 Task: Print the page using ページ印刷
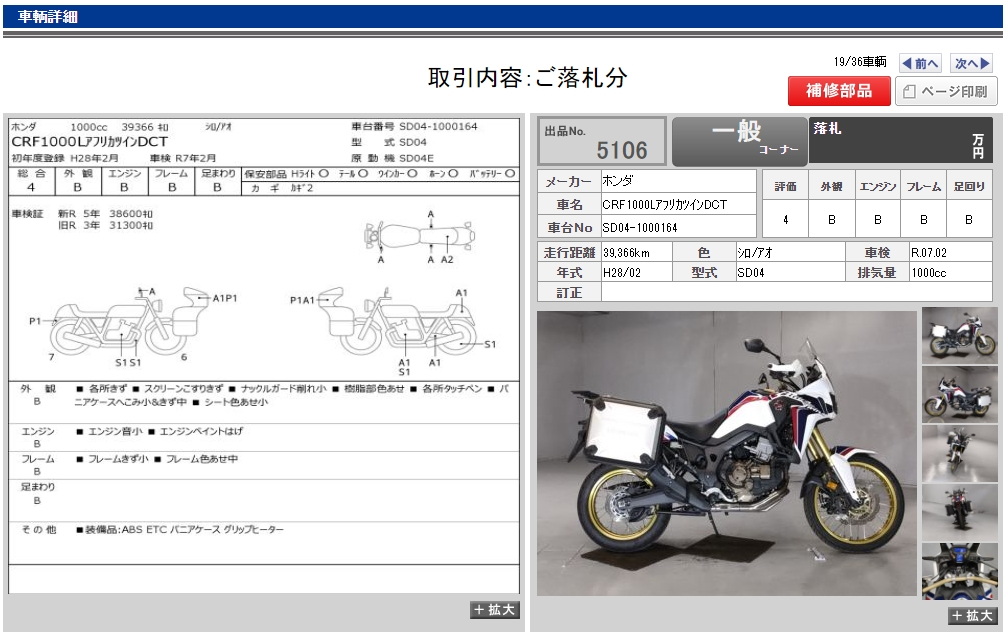945,92
